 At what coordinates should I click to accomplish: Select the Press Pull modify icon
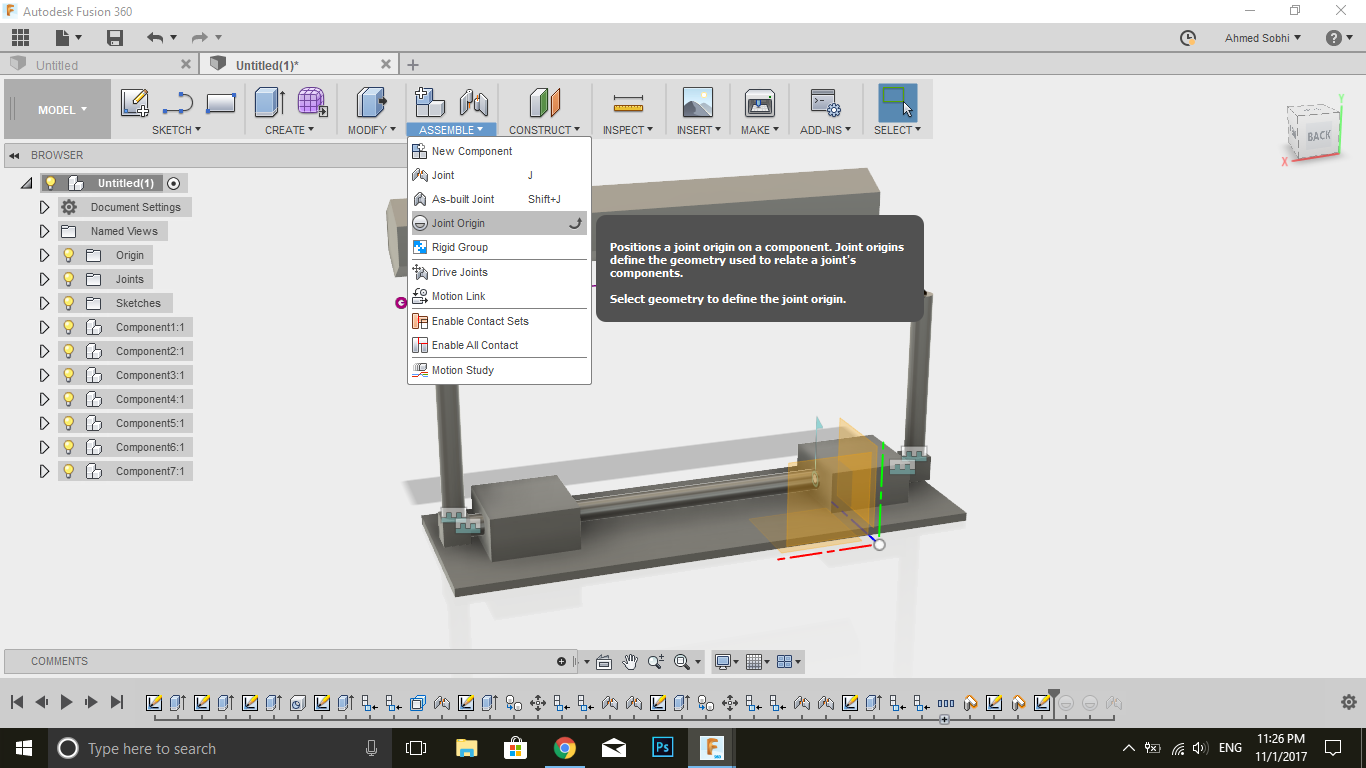371,103
